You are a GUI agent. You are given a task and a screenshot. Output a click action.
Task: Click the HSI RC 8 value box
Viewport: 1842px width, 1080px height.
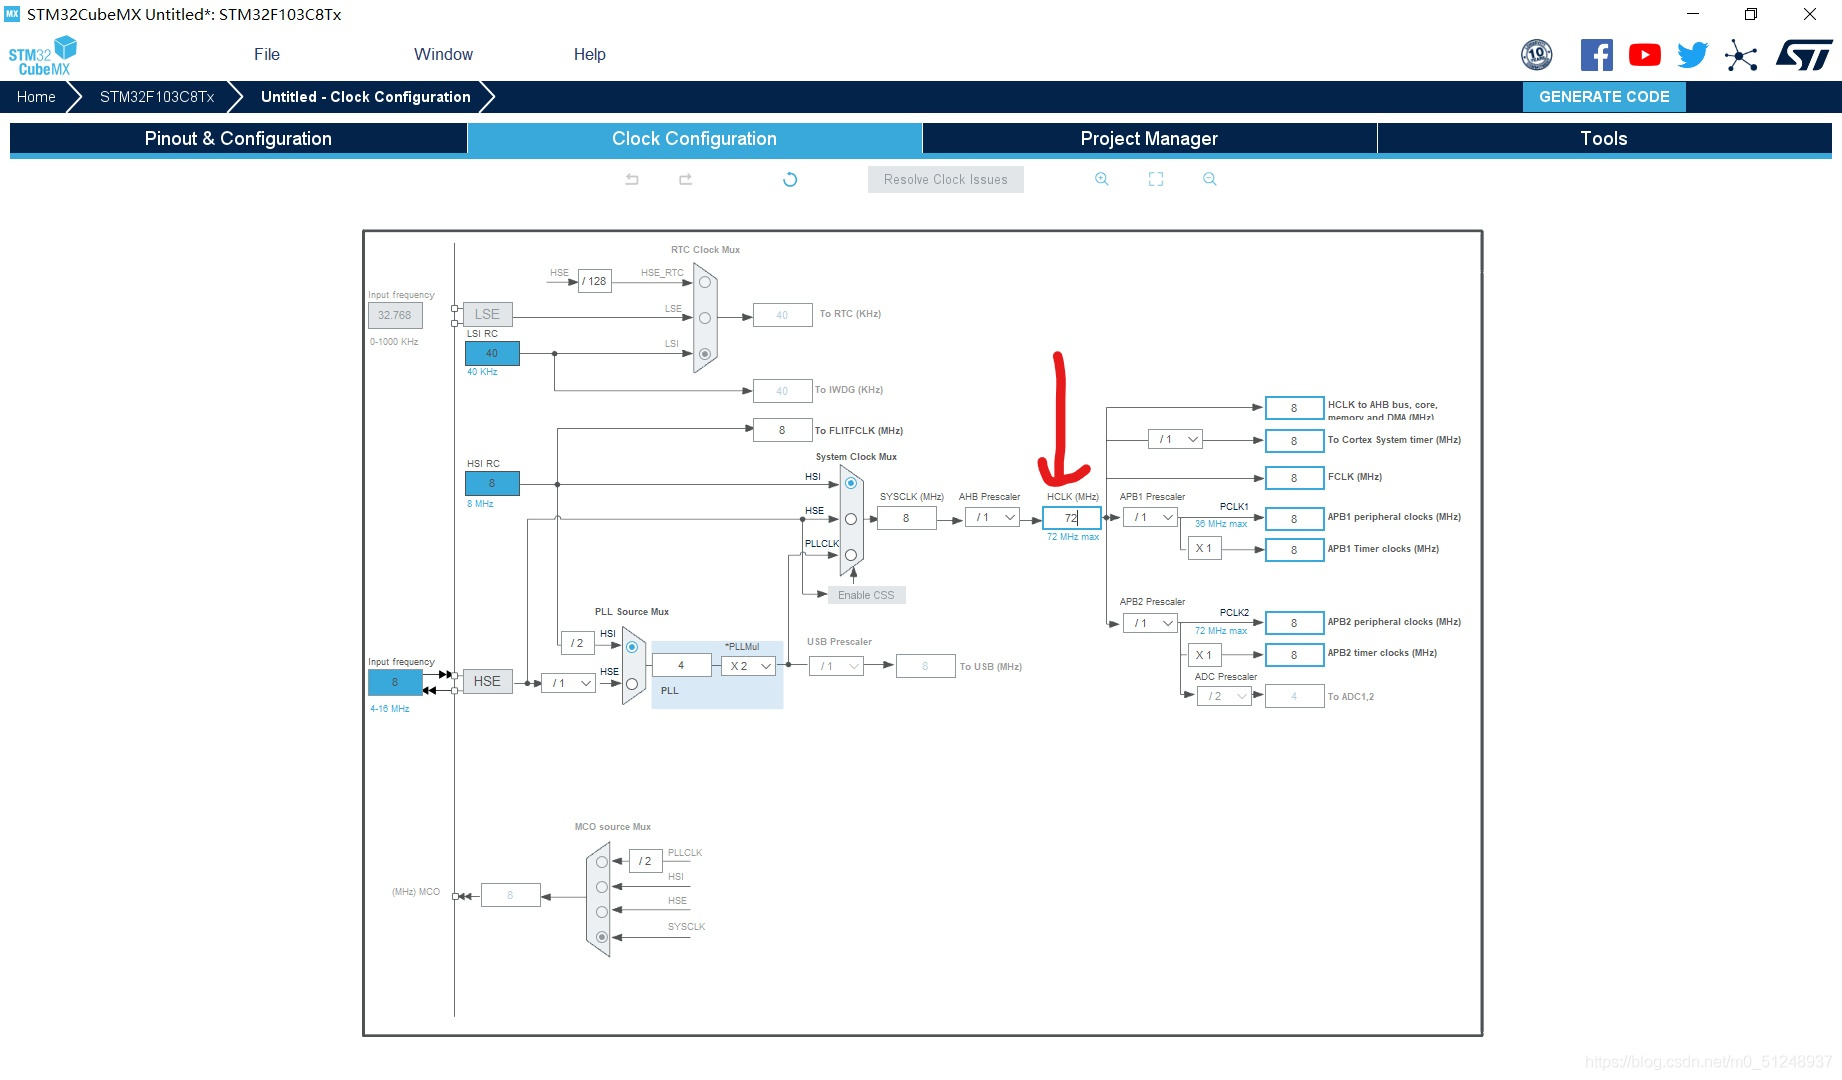[x=492, y=483]
